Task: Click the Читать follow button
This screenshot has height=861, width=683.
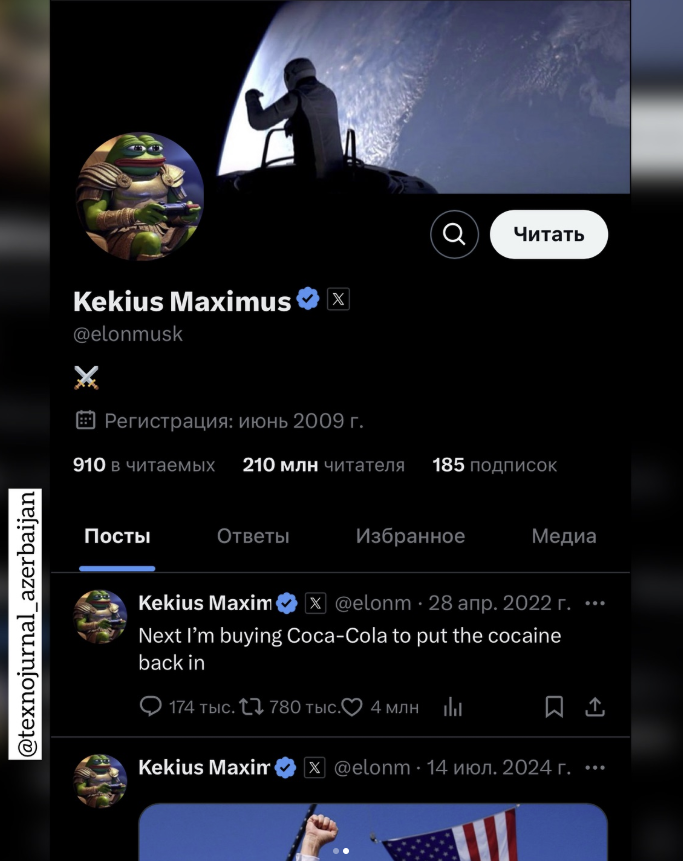Action: (x=548, y=234)
